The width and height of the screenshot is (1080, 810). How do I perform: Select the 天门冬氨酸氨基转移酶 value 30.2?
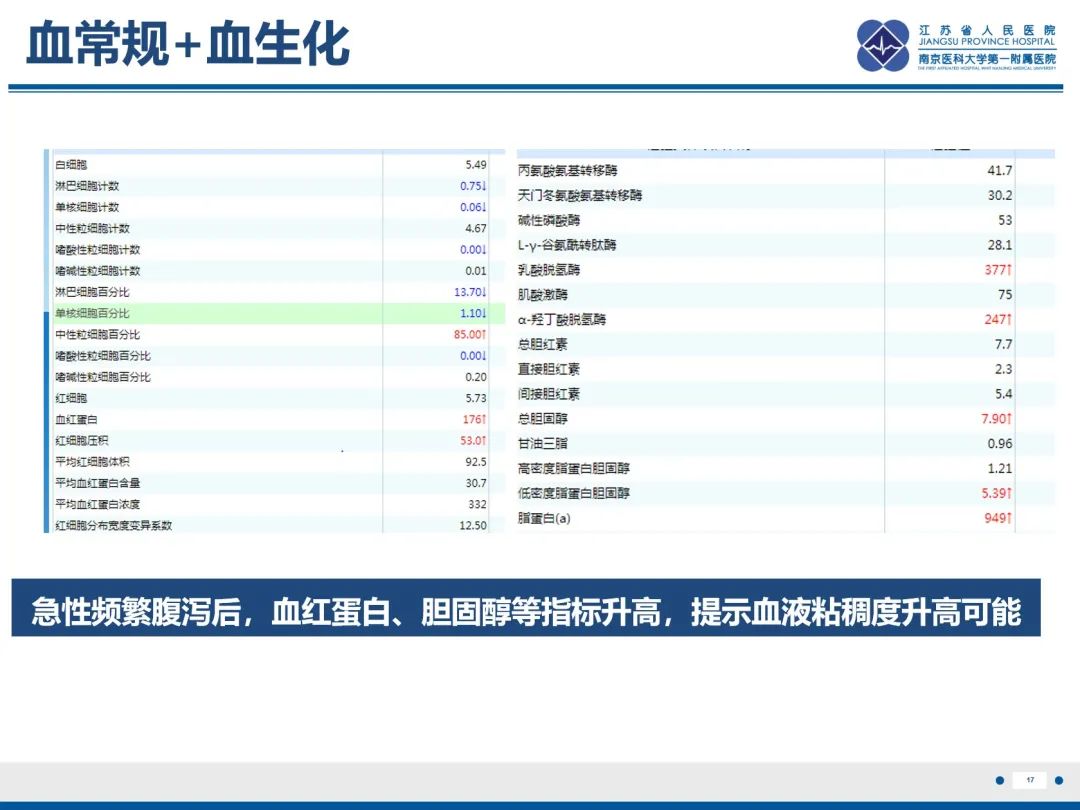(x=999, y=195)
